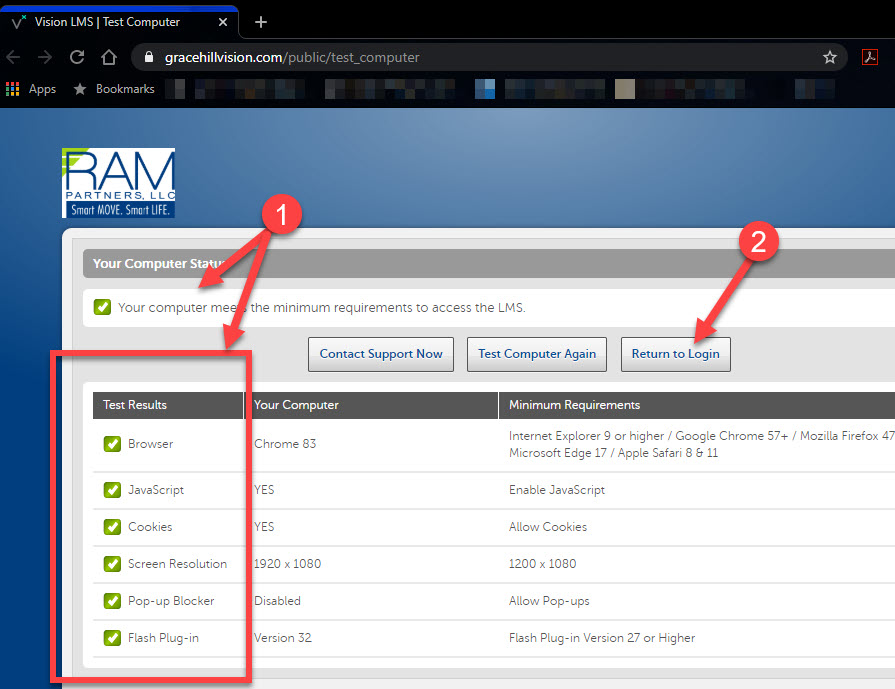Click the Allow Pop-ups requirement text
Image resolution: width=895 pixels, height=689 pixels.
549,601
